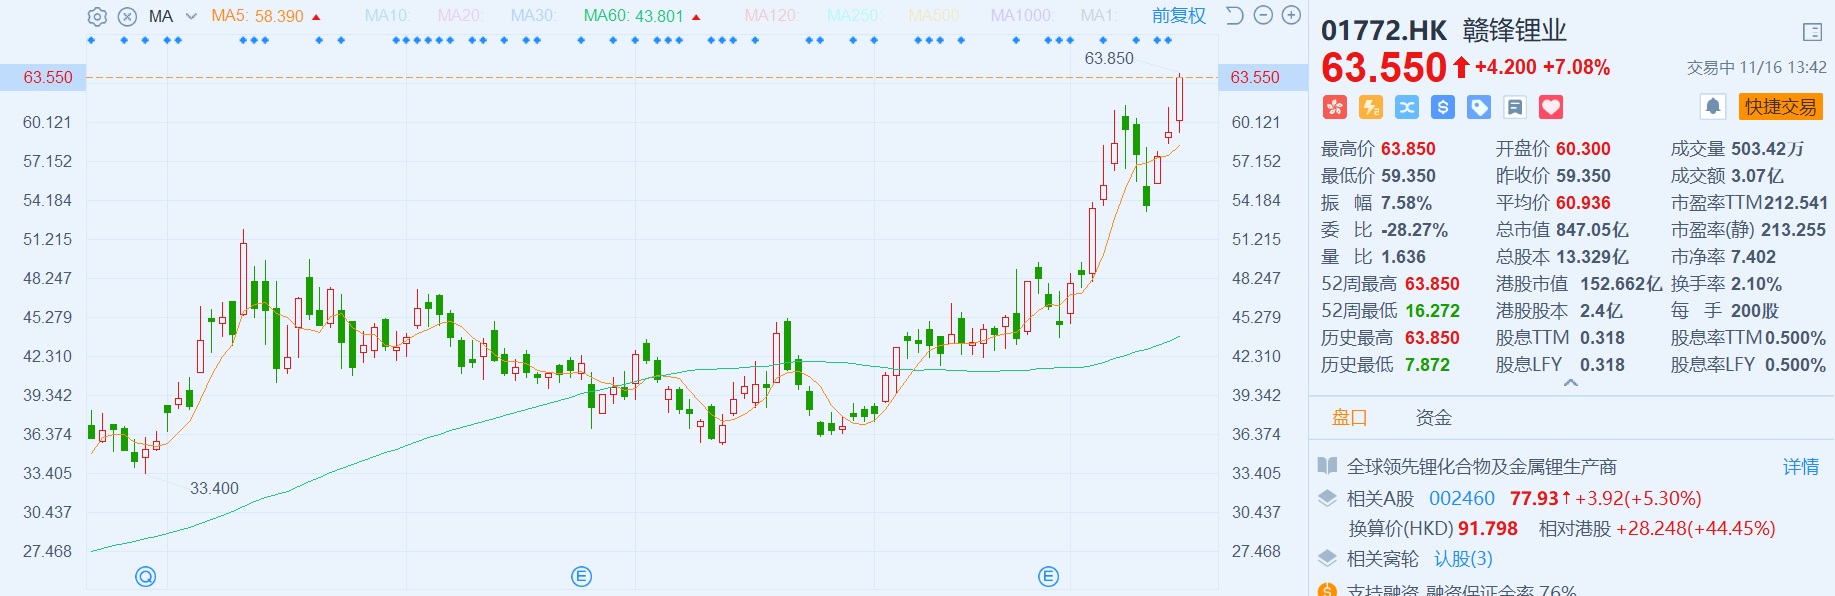Toggle the MA30 moving average line
Screen dimensions: 1835x596
coord(533,16)
